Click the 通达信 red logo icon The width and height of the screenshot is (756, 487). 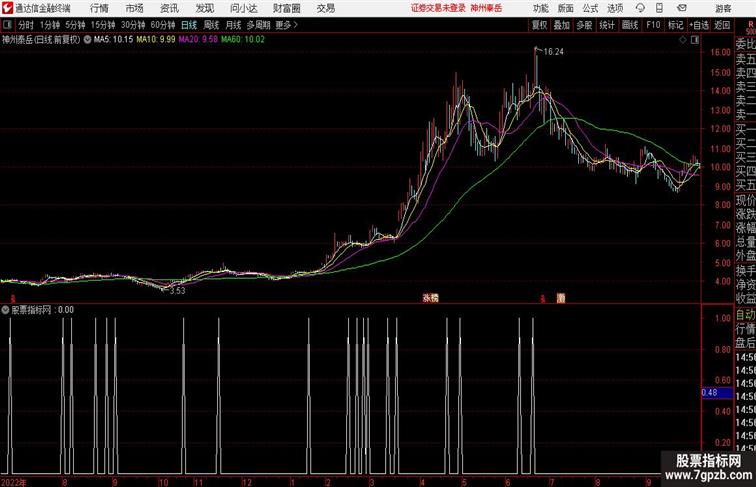point(7,8)
